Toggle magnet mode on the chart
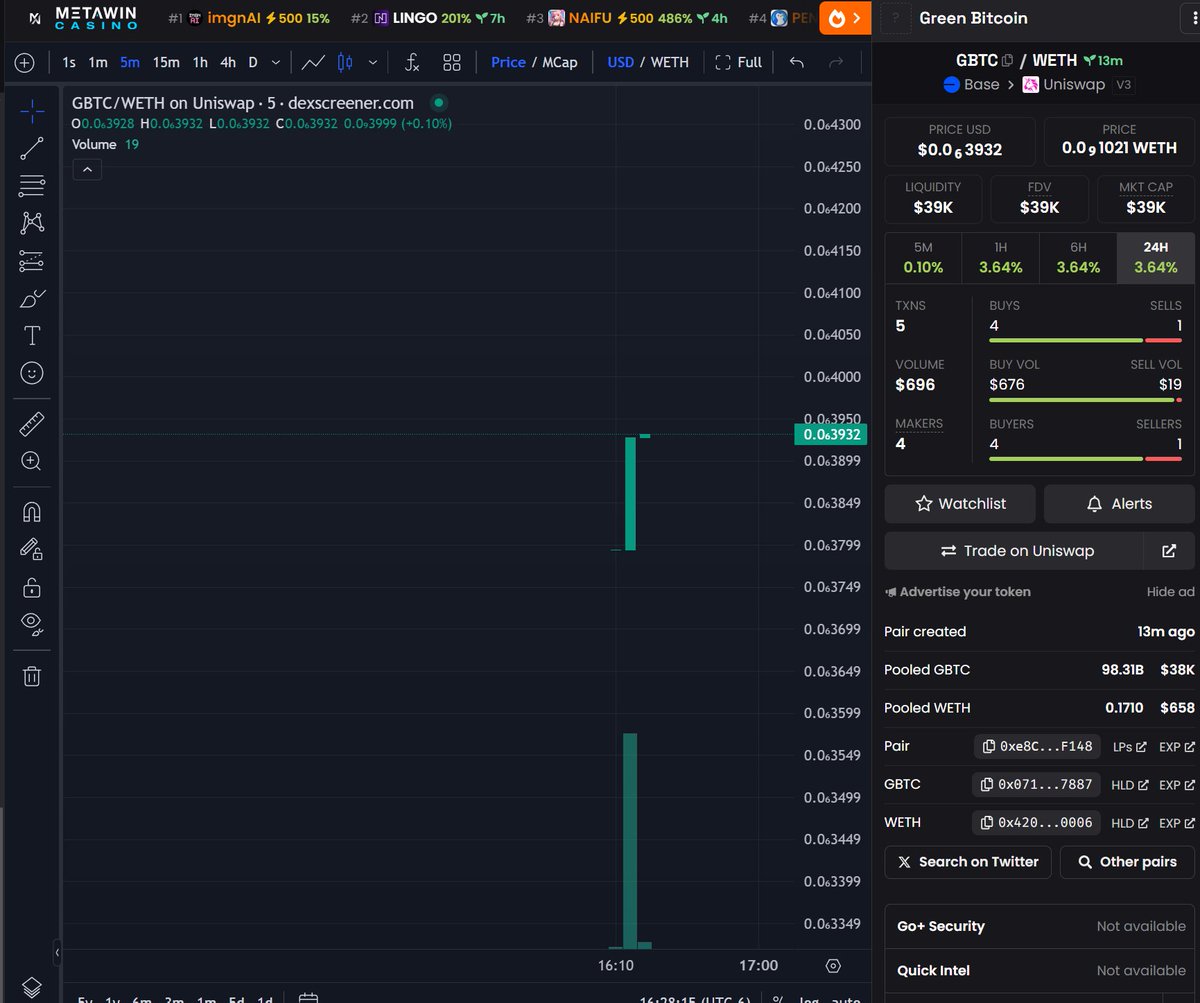 click(x=32, y=512)
